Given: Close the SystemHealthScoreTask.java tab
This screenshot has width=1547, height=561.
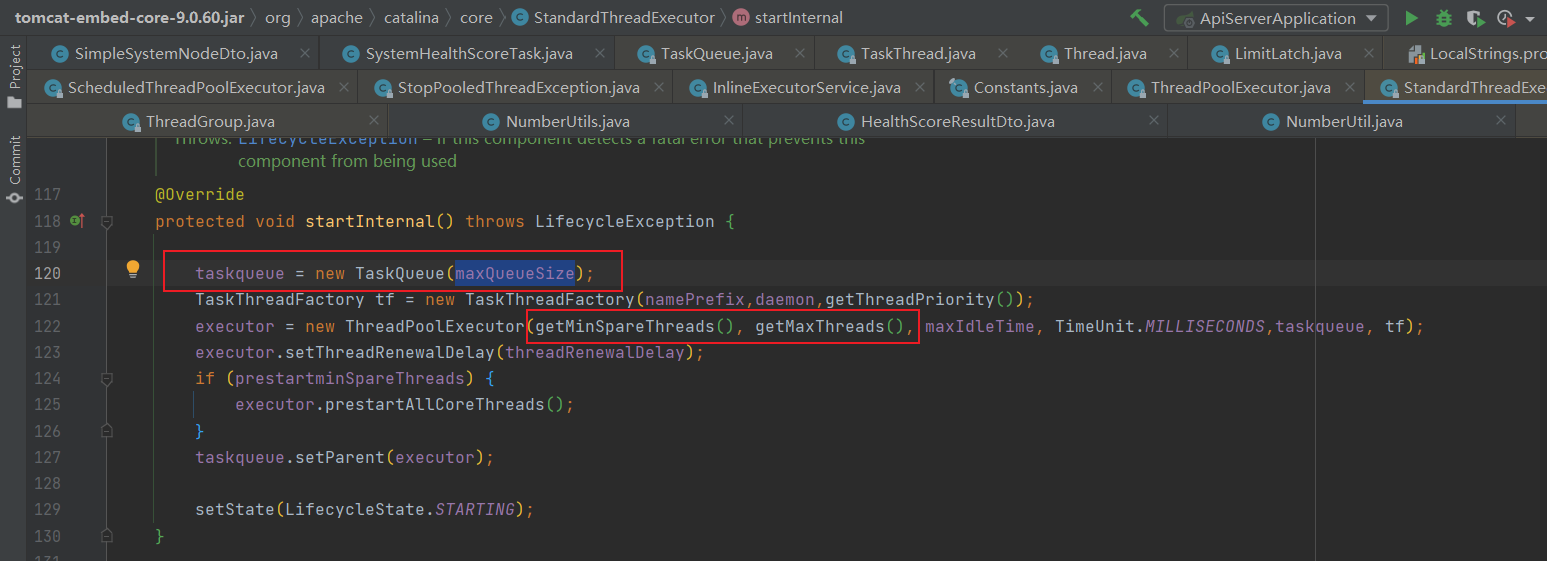Looking at the screenshot, I should 599,54.
